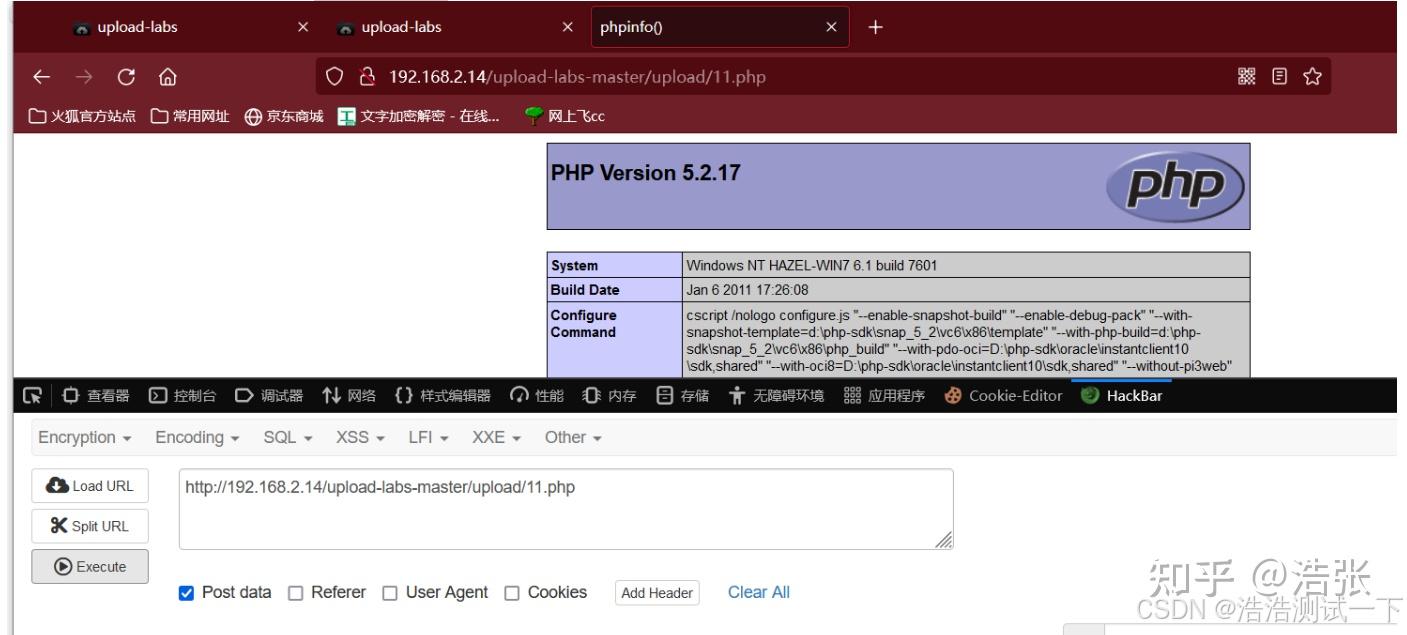1407x635 pixels.
Task: Open the 性能 performance panel
Action: 537,395
